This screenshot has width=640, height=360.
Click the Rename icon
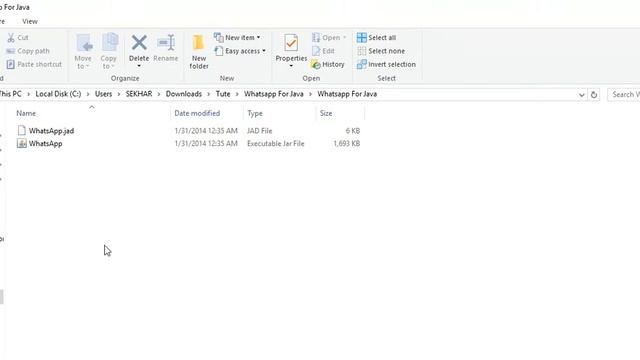166,42
